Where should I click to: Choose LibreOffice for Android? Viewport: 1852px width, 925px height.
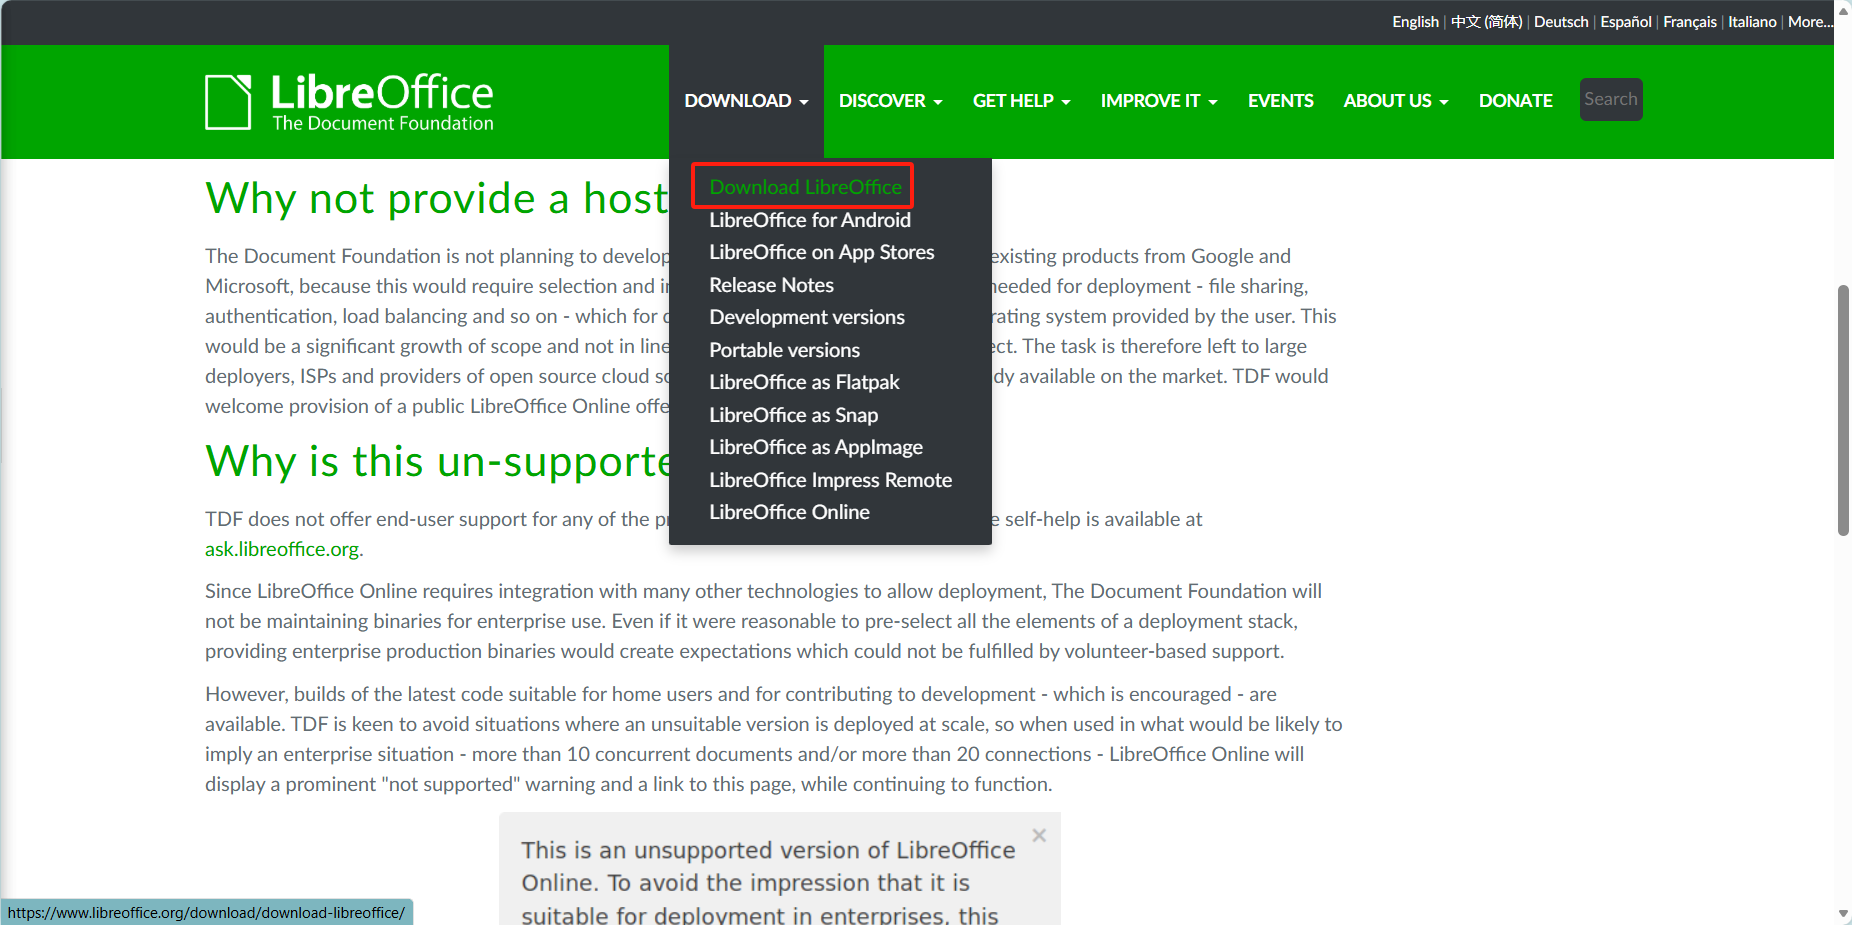click(810, 220)
